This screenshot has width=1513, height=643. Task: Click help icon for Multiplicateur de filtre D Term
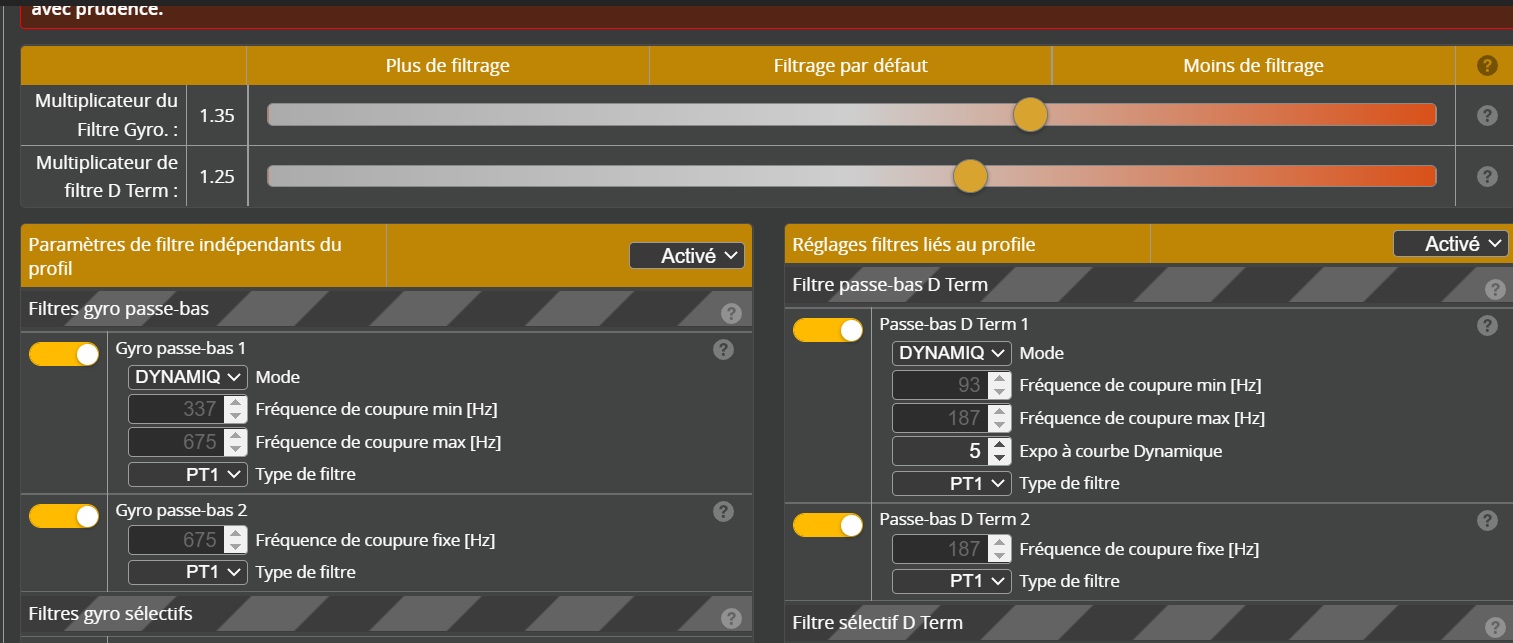[x=1487, y=176]
